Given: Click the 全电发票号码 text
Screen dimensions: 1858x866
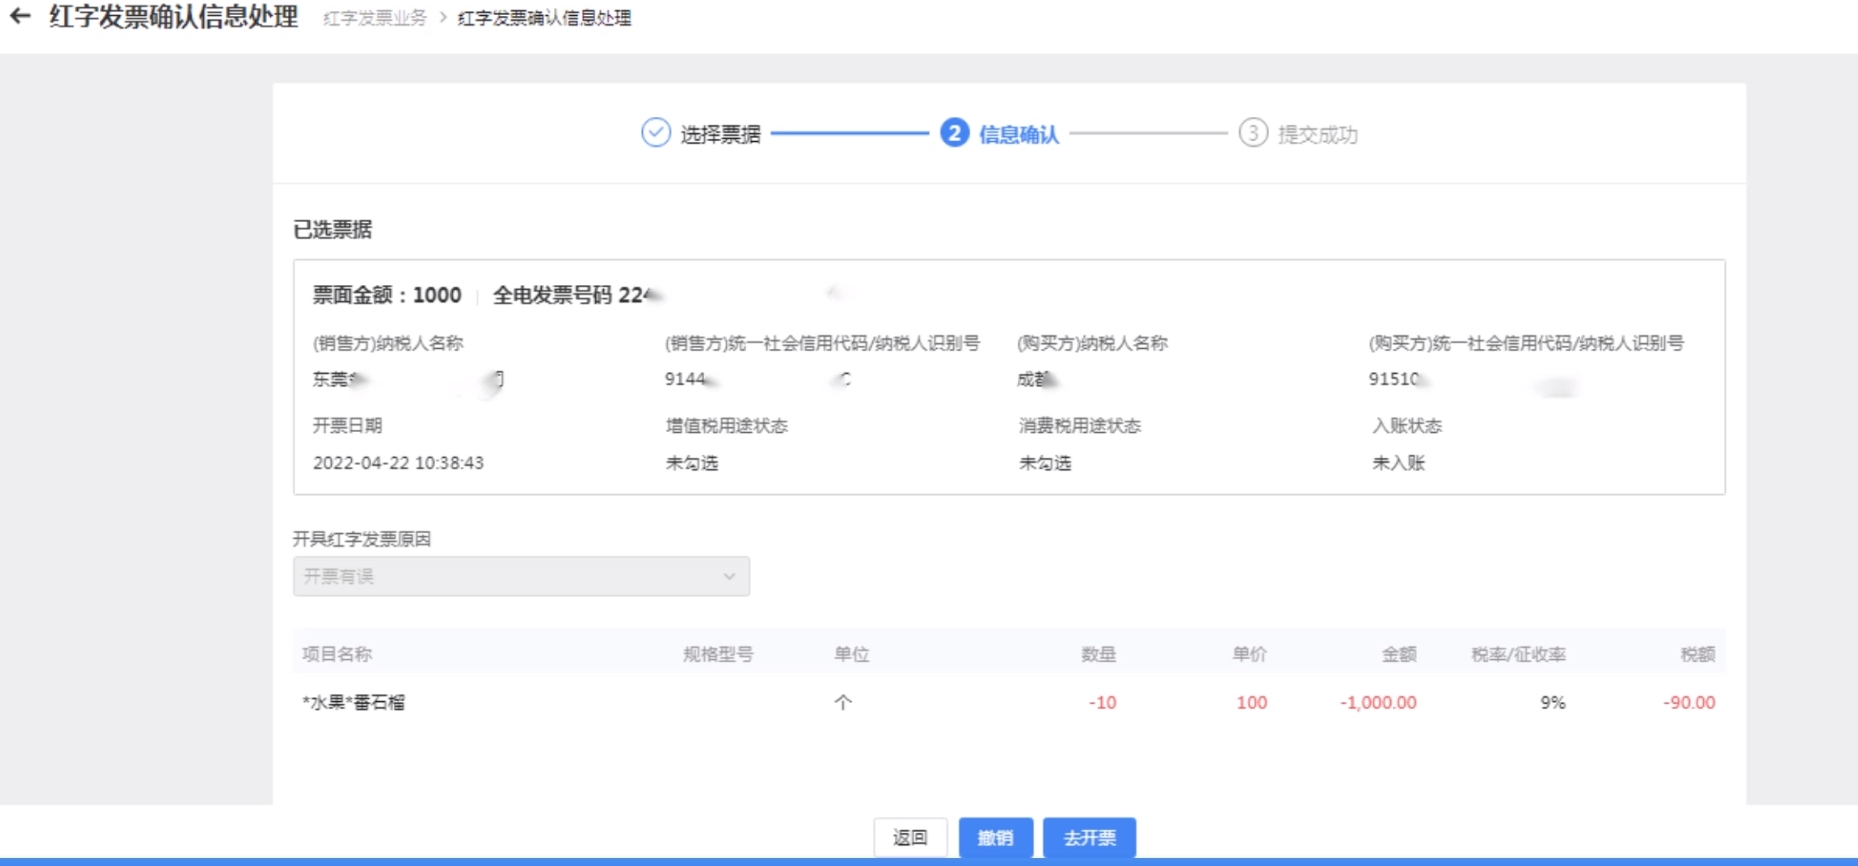Looking at the screenshot, I should coord(552,295).
